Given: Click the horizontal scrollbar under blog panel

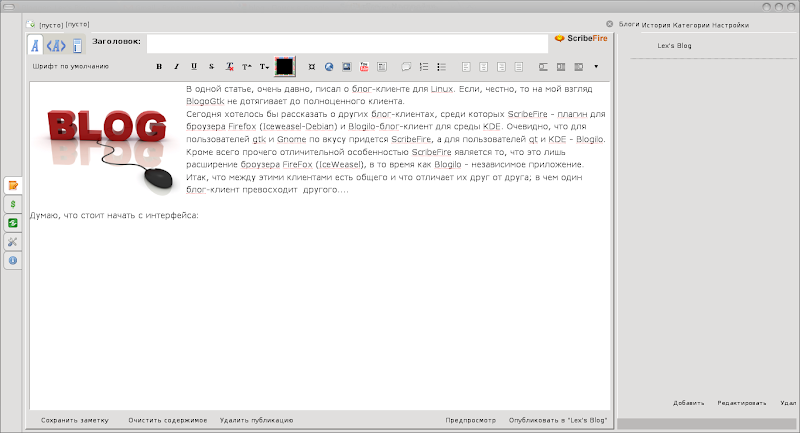Looking at the screenshot, I should (x=707, y=423).
